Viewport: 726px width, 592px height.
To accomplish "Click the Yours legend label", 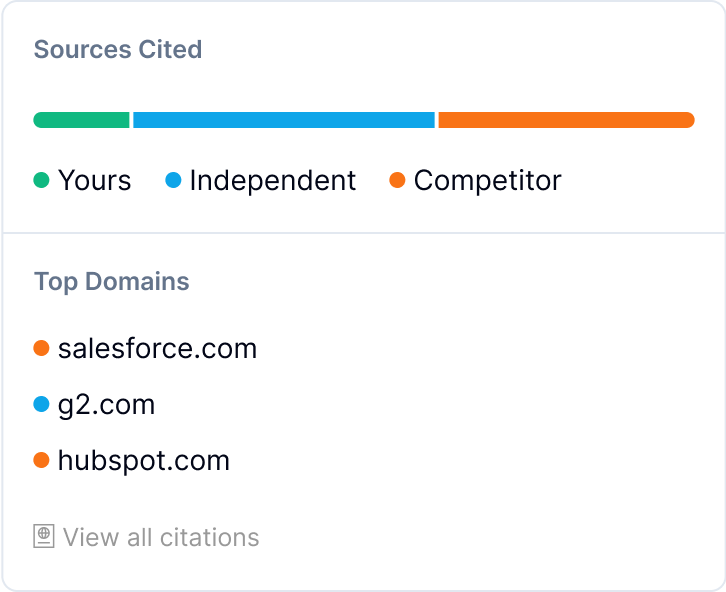I will [x=94, y=180].
